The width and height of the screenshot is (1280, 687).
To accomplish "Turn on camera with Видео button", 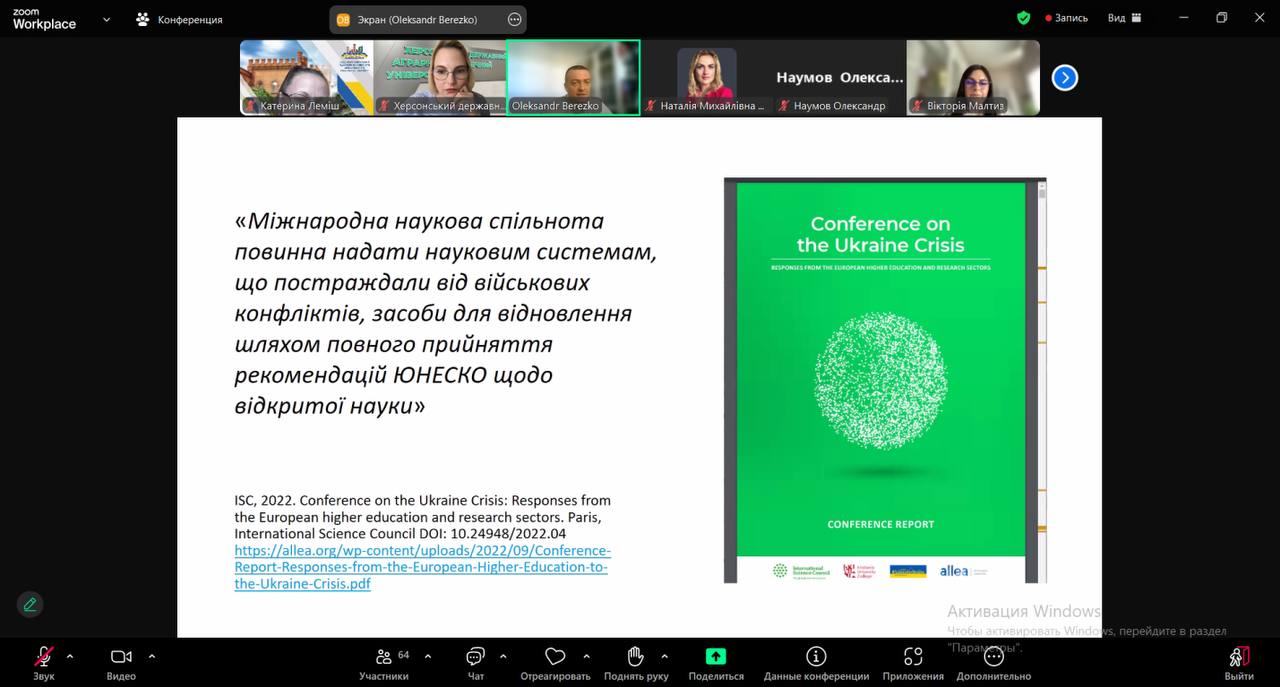I will (x=121, y=663).
